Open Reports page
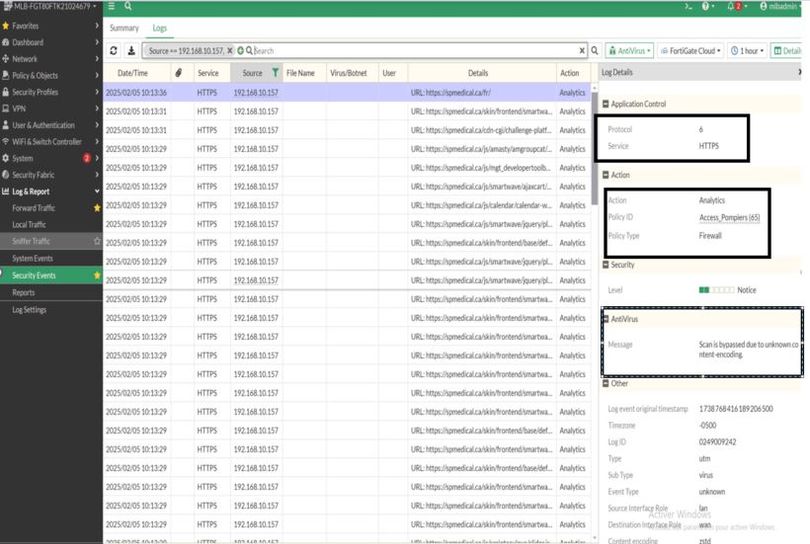This screenshot has height=544, width=810. (23, 292)
